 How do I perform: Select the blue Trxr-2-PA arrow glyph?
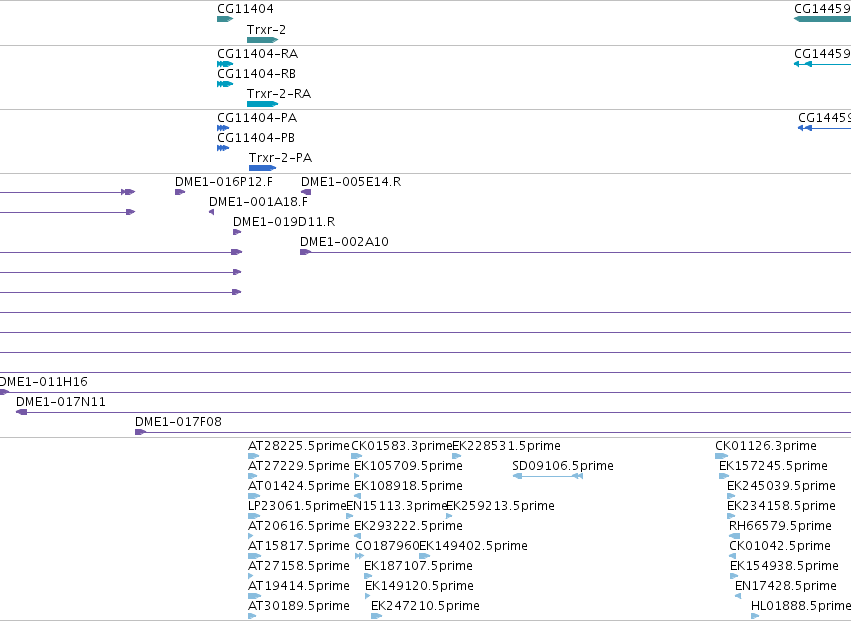pos(262,168)
